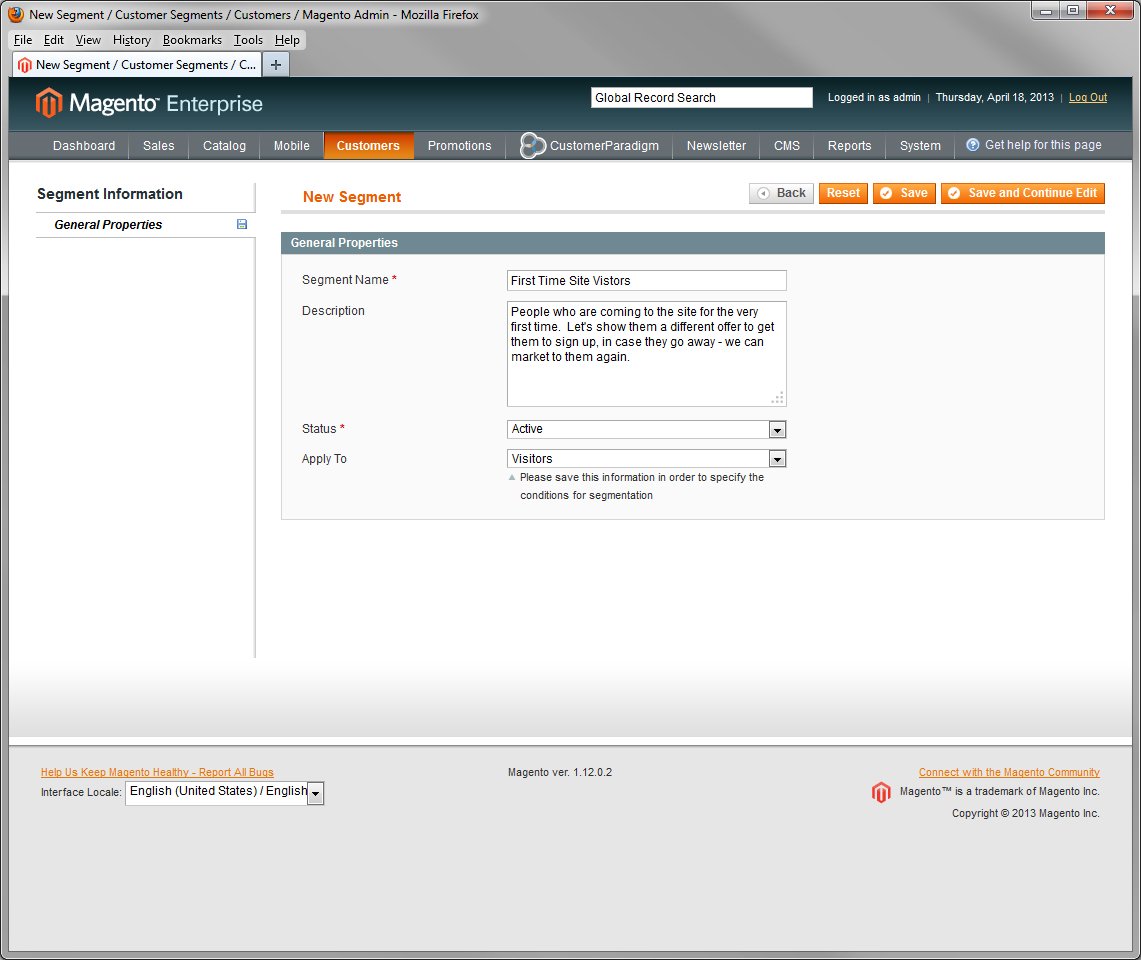Open Firefox Tools menu
1141x960 pixels.
point(248,40)
